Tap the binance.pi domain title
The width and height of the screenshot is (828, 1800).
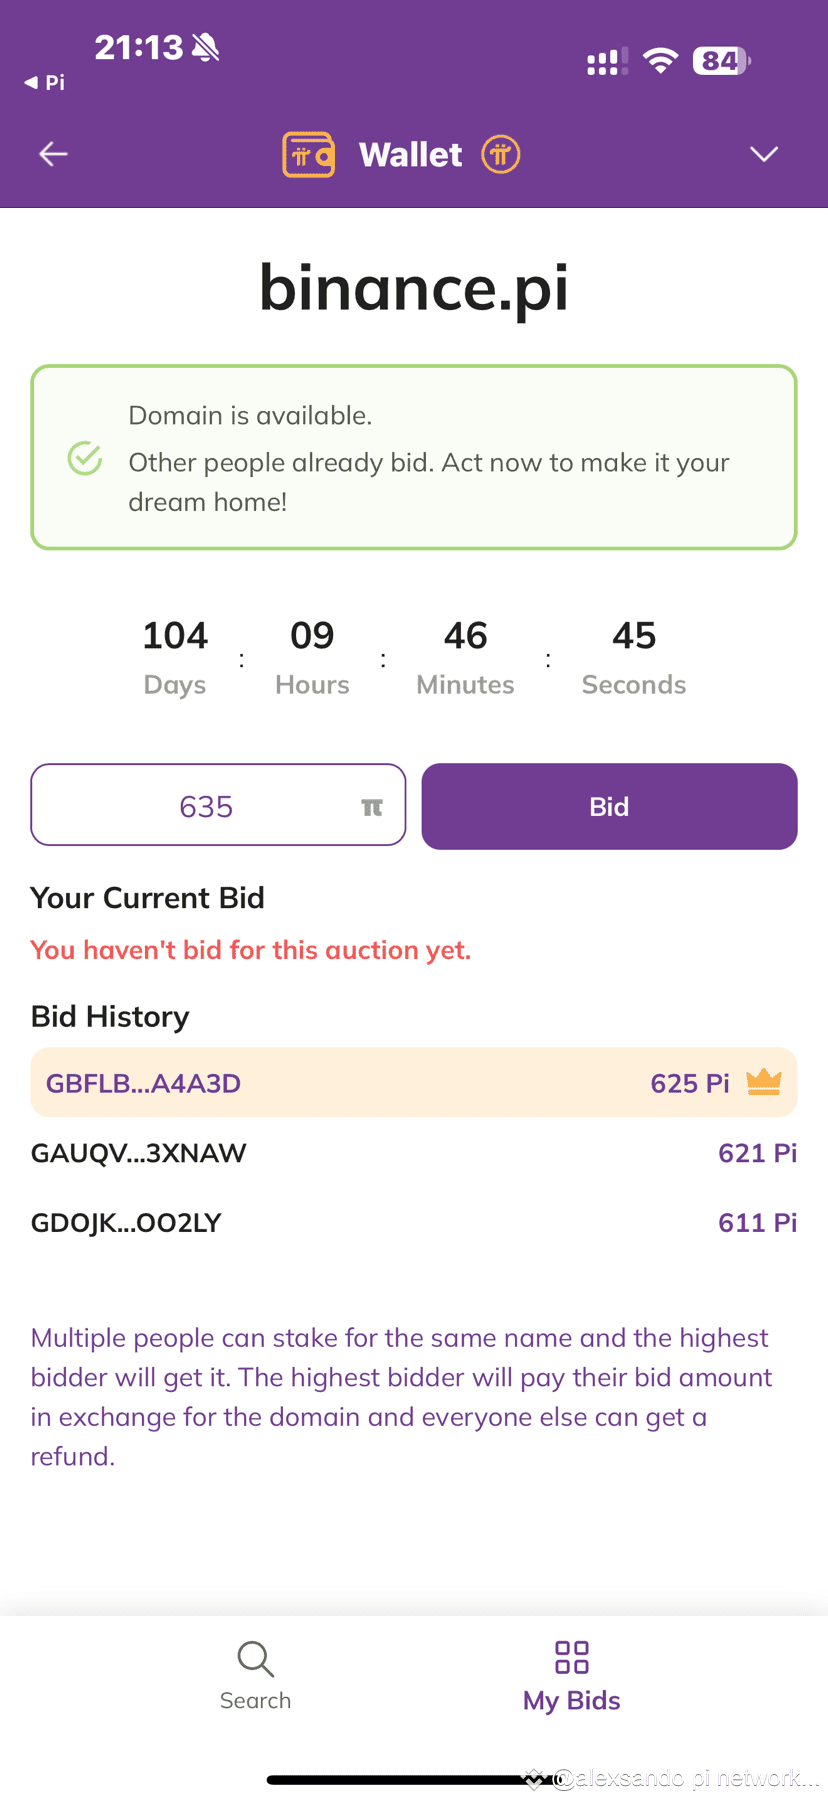point(414,288)
